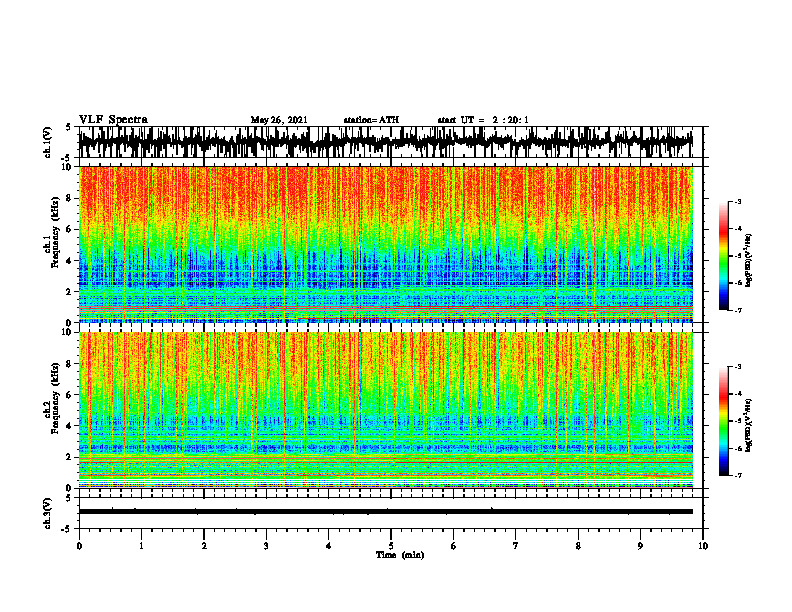This screenshot has height=612, width=792.
Task: Click time axis tick label "8"
Action: 578,546
